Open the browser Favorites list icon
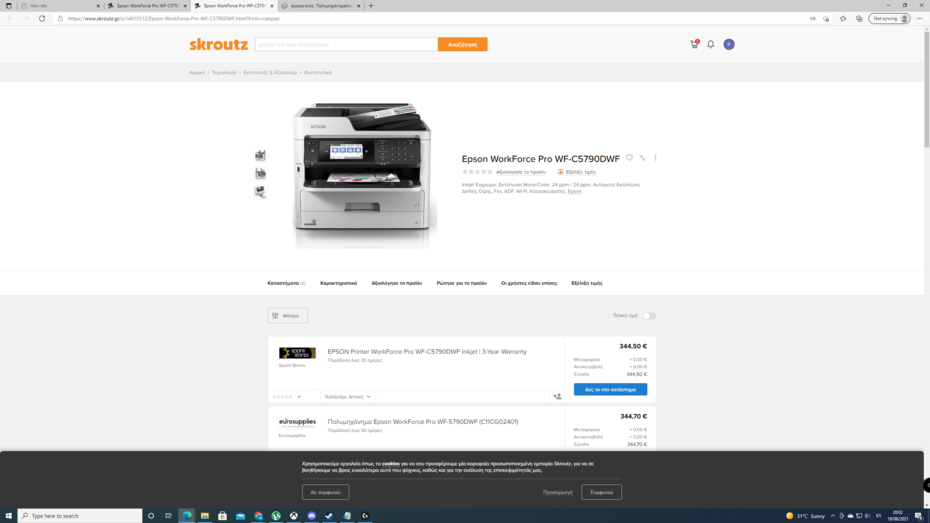The height and width of the screenshot is (523, 930). click(x=843, y=18)
